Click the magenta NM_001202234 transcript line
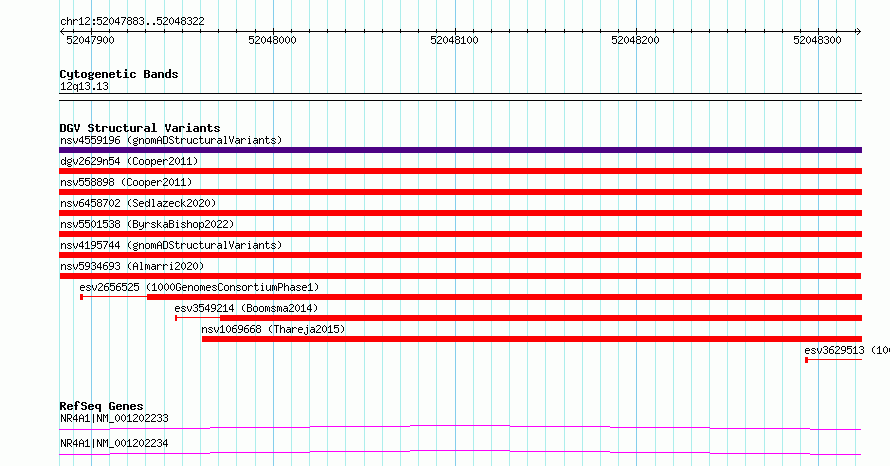Screen dimensions: 890x466 (460, 452)
